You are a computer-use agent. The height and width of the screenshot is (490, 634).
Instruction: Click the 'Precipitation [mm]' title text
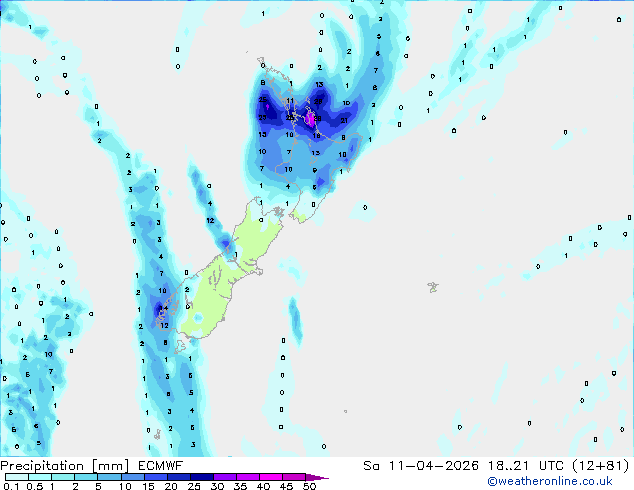tap(65, 466)
